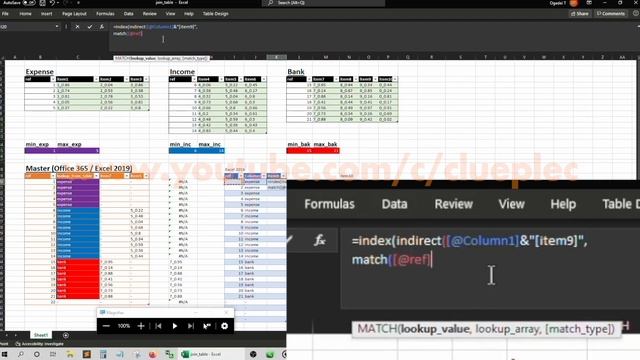This screenshot has width=640, height=360.
Task: Open Insert Function dialog via fx icon
Action: point(102,27)
